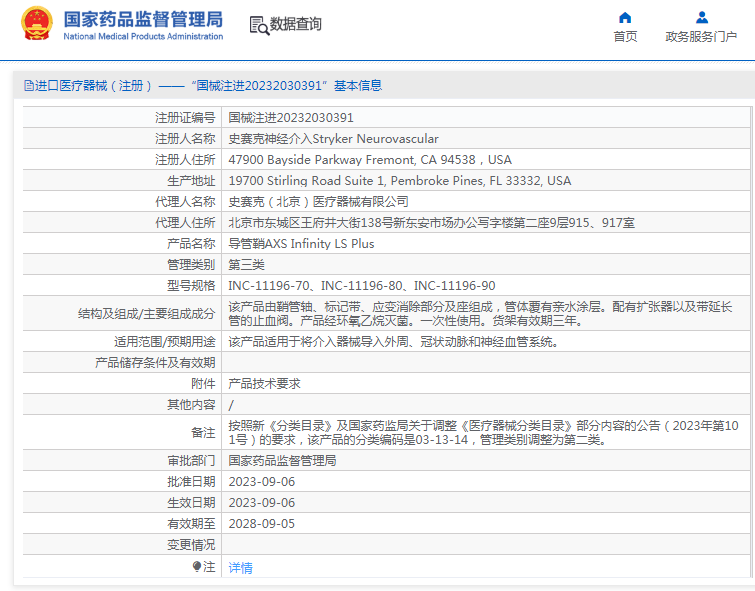Select the 生效日期 value 2023-09-06
The width and height of the screenshot is (755, 591).
[261, 503]
